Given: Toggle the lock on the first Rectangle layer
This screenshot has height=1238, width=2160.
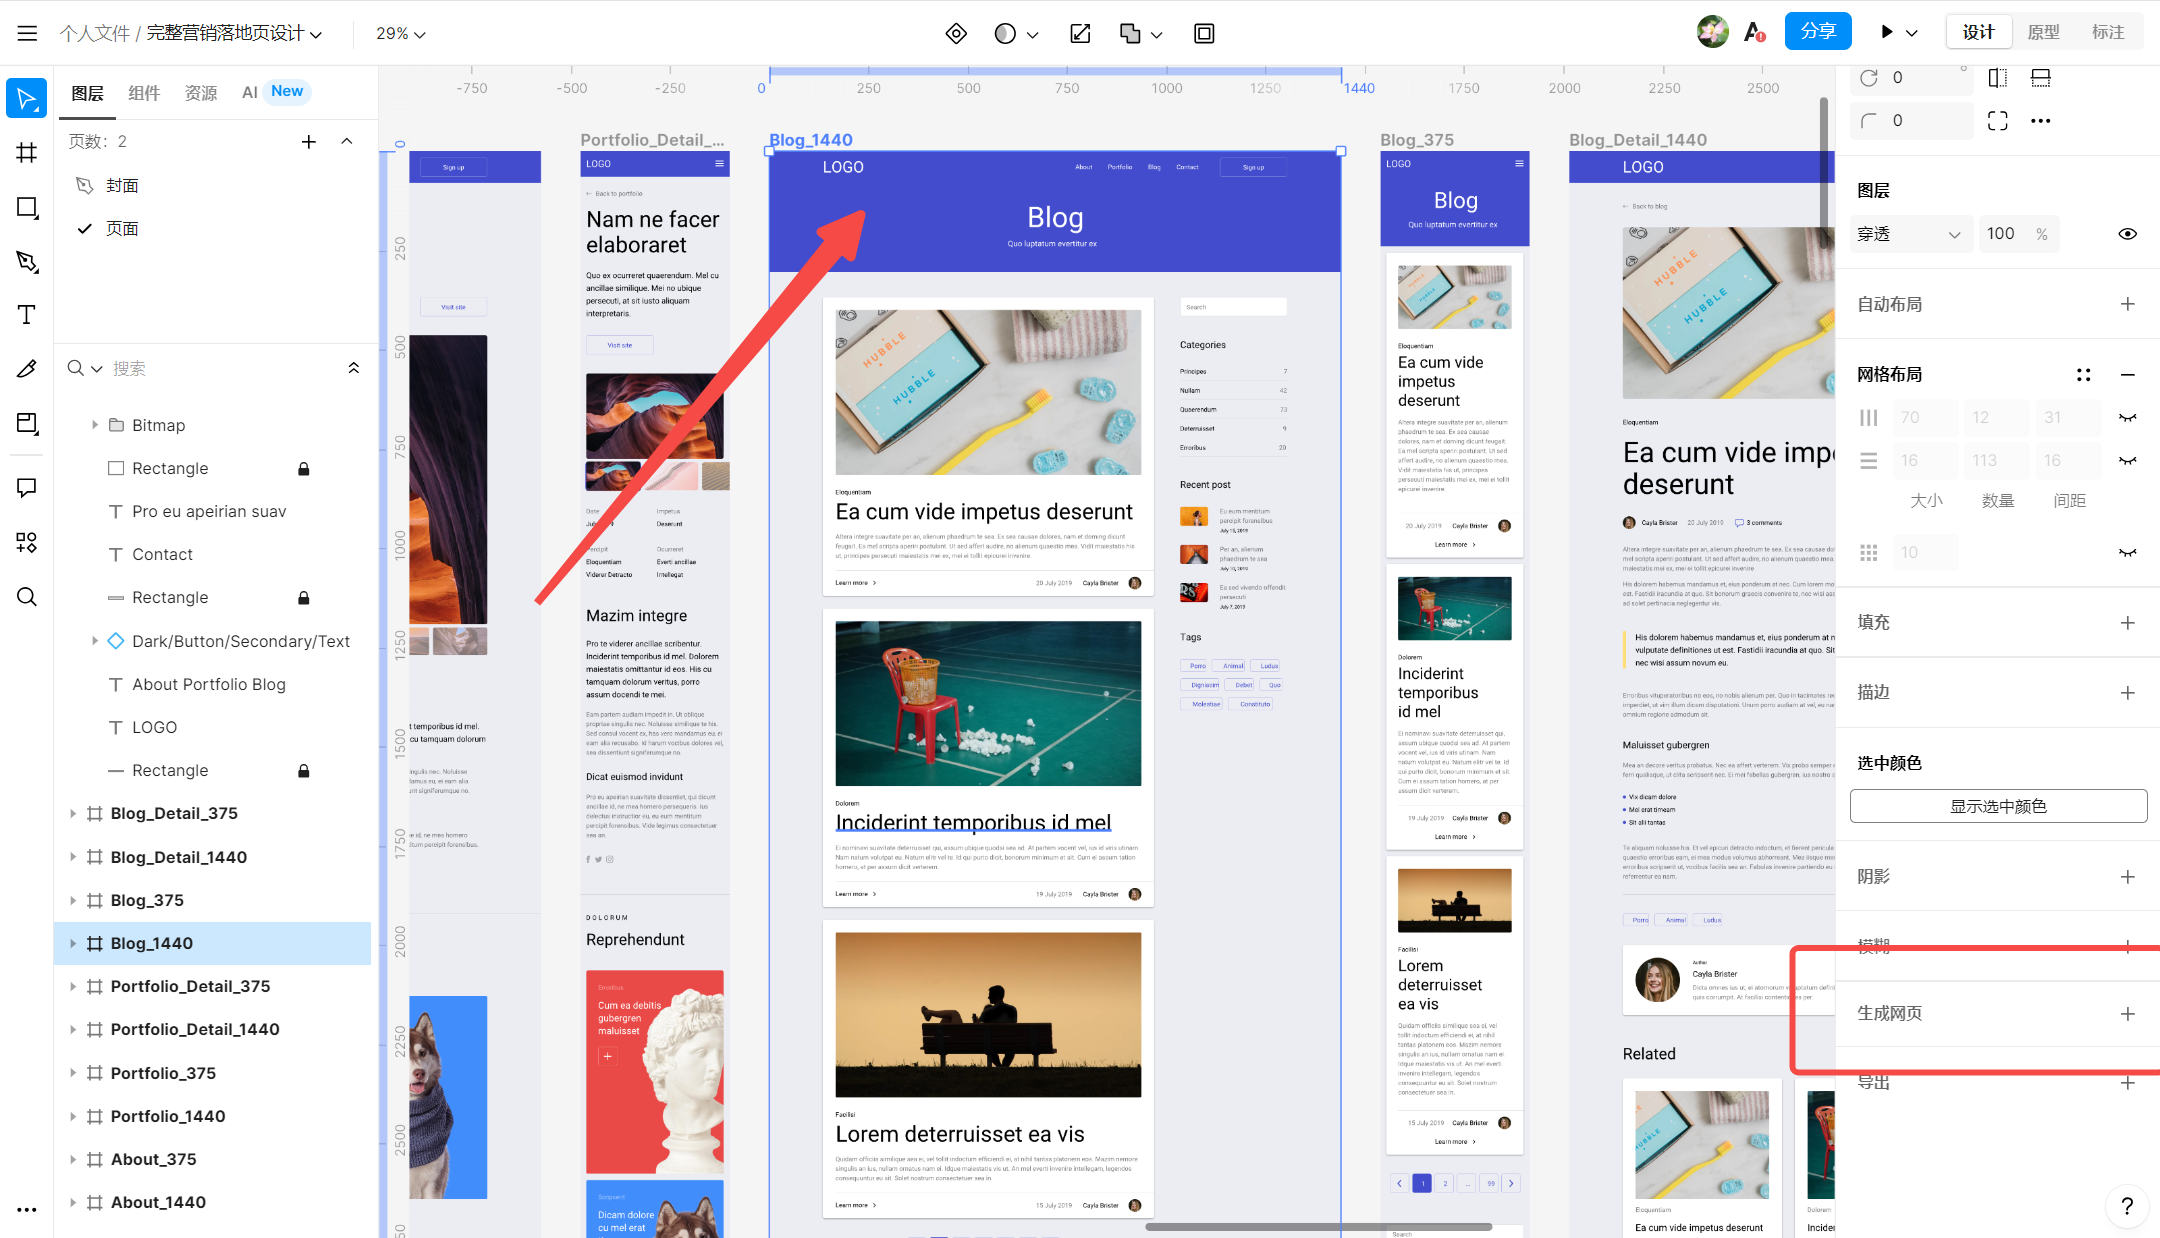Looking at the screenshot, I should [304, 468].
